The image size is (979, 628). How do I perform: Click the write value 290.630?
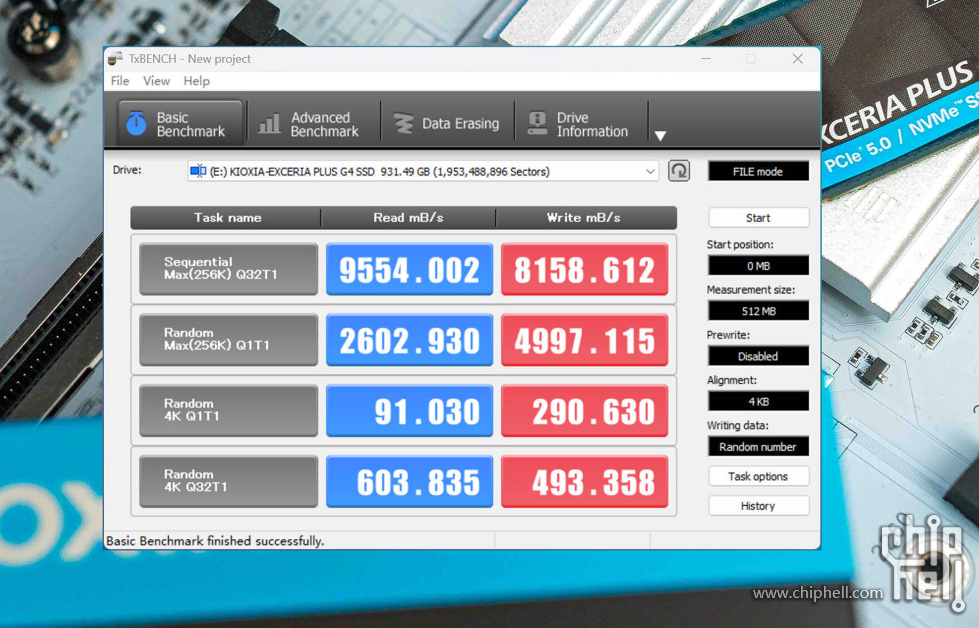tap(584, 410)
